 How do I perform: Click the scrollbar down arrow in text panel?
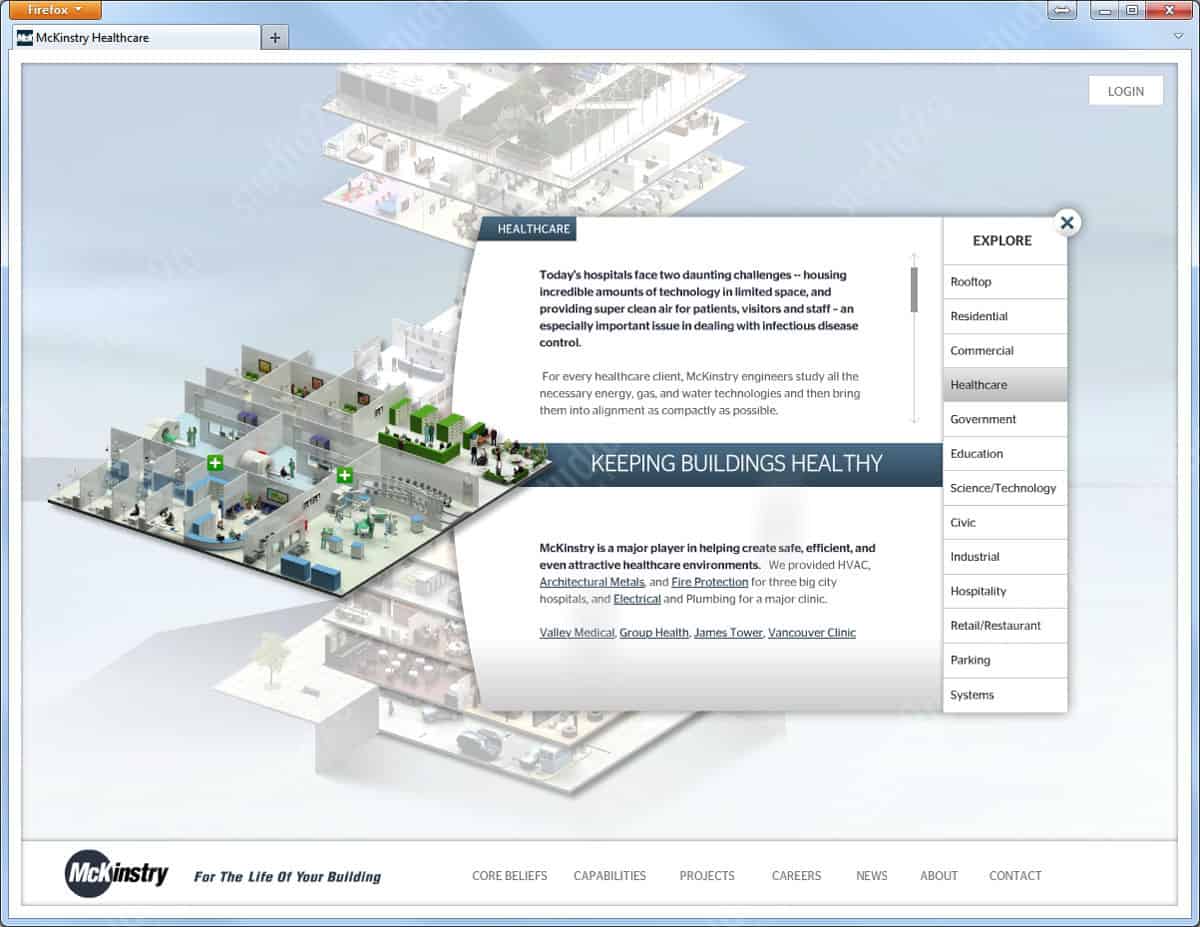tap(914, 418)
